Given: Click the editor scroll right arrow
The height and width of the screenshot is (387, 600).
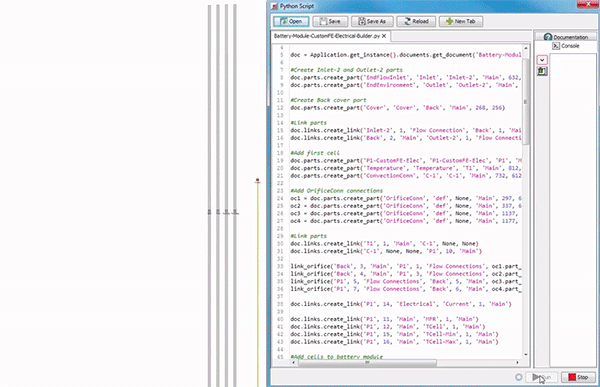Looking at the screenshot, I should [x=517, y=362].
